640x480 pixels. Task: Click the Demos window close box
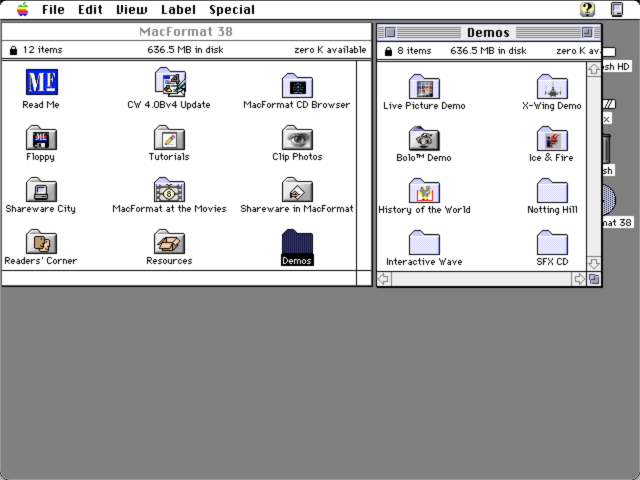[x=390, y=32]
